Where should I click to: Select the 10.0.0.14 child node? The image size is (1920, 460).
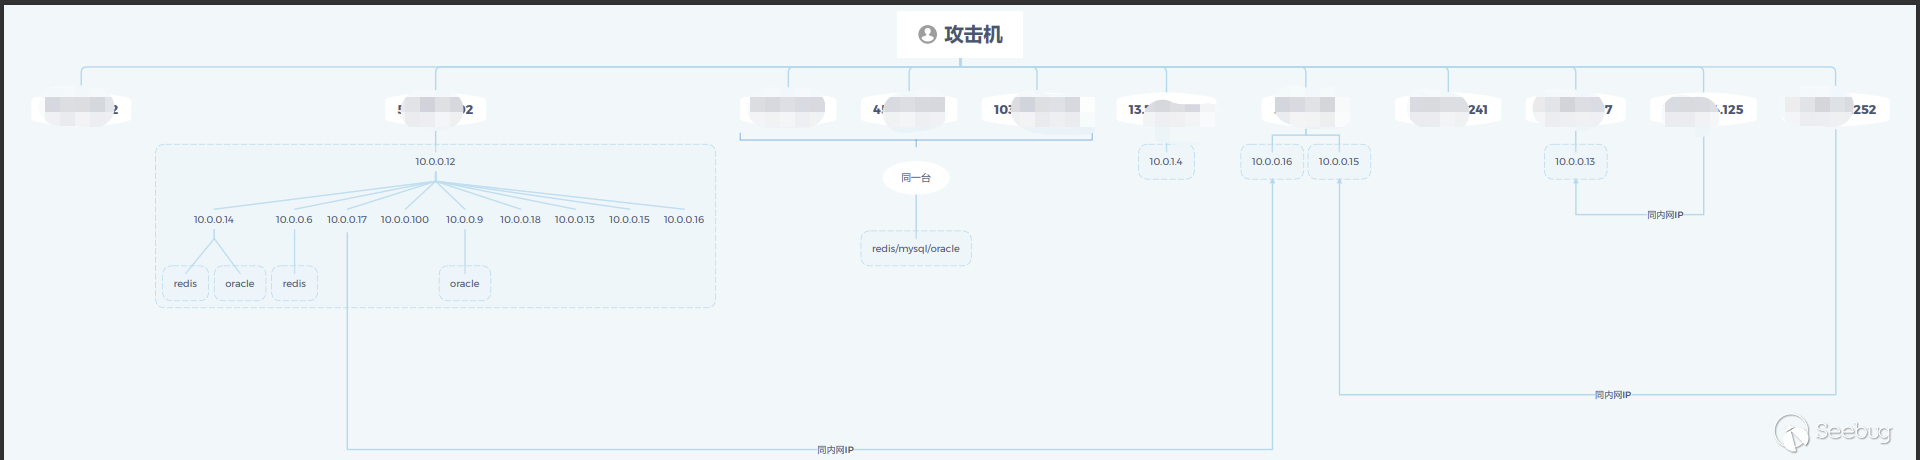pos(214,219)
